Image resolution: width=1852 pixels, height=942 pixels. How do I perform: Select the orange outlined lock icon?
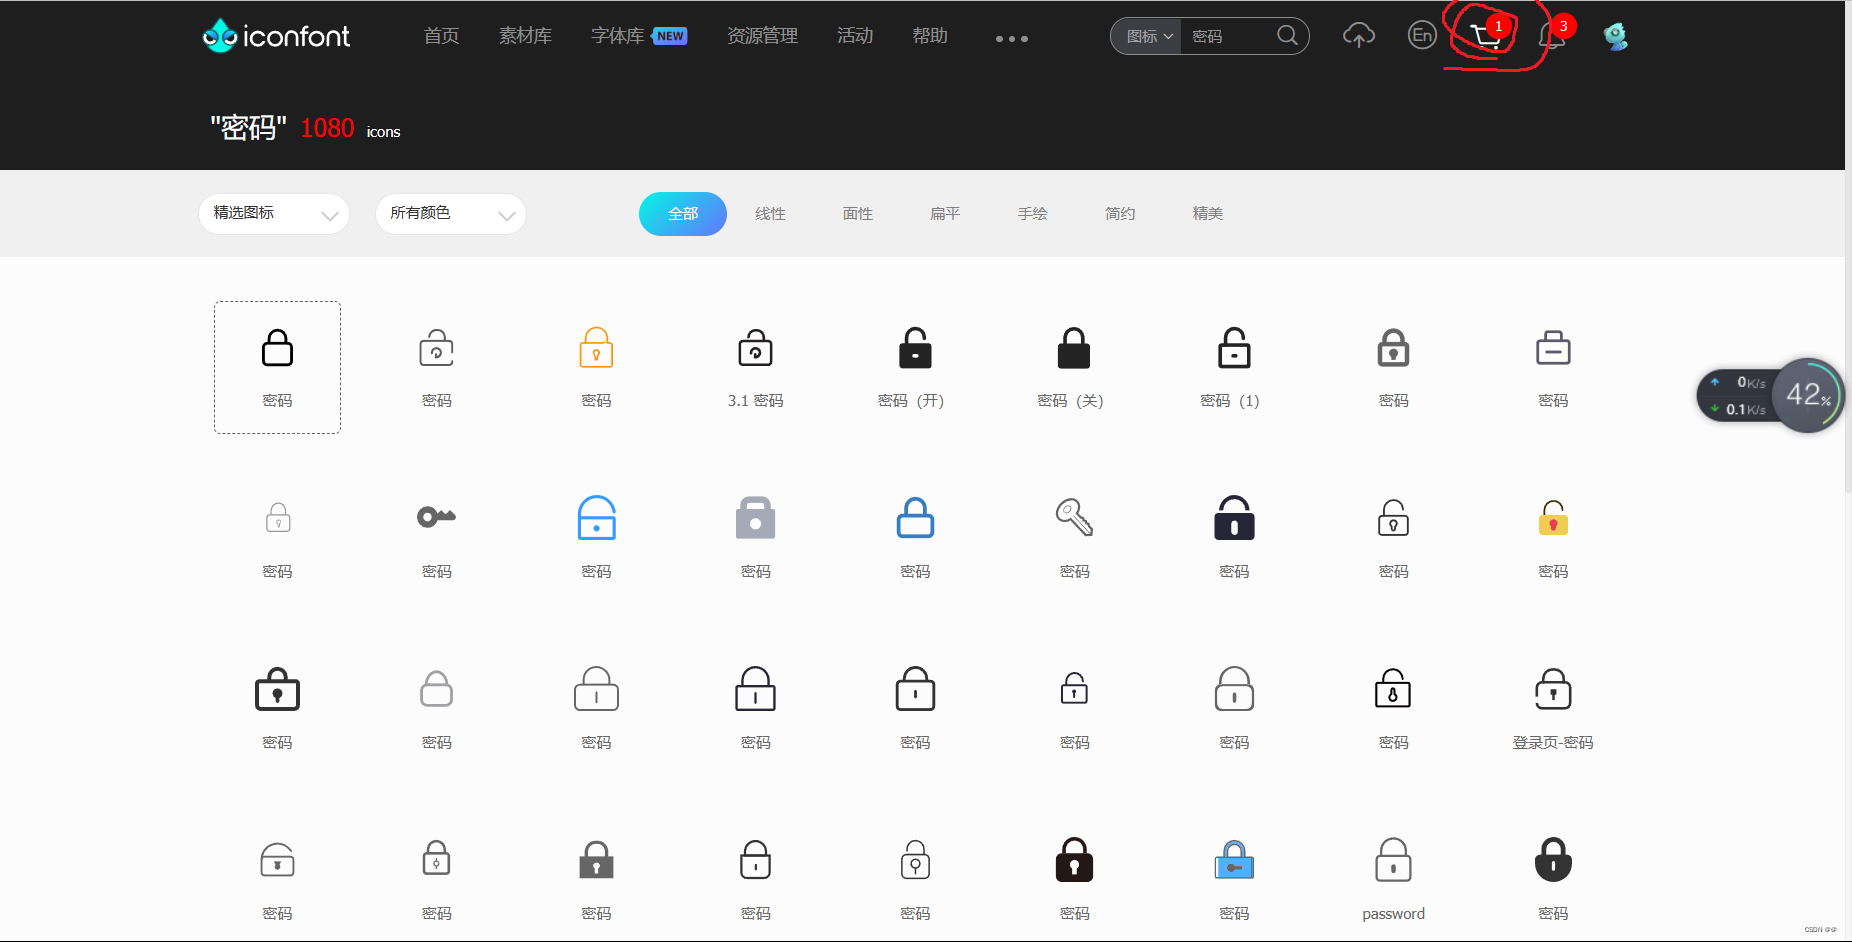pyautogui.click(x=597, y=348)
